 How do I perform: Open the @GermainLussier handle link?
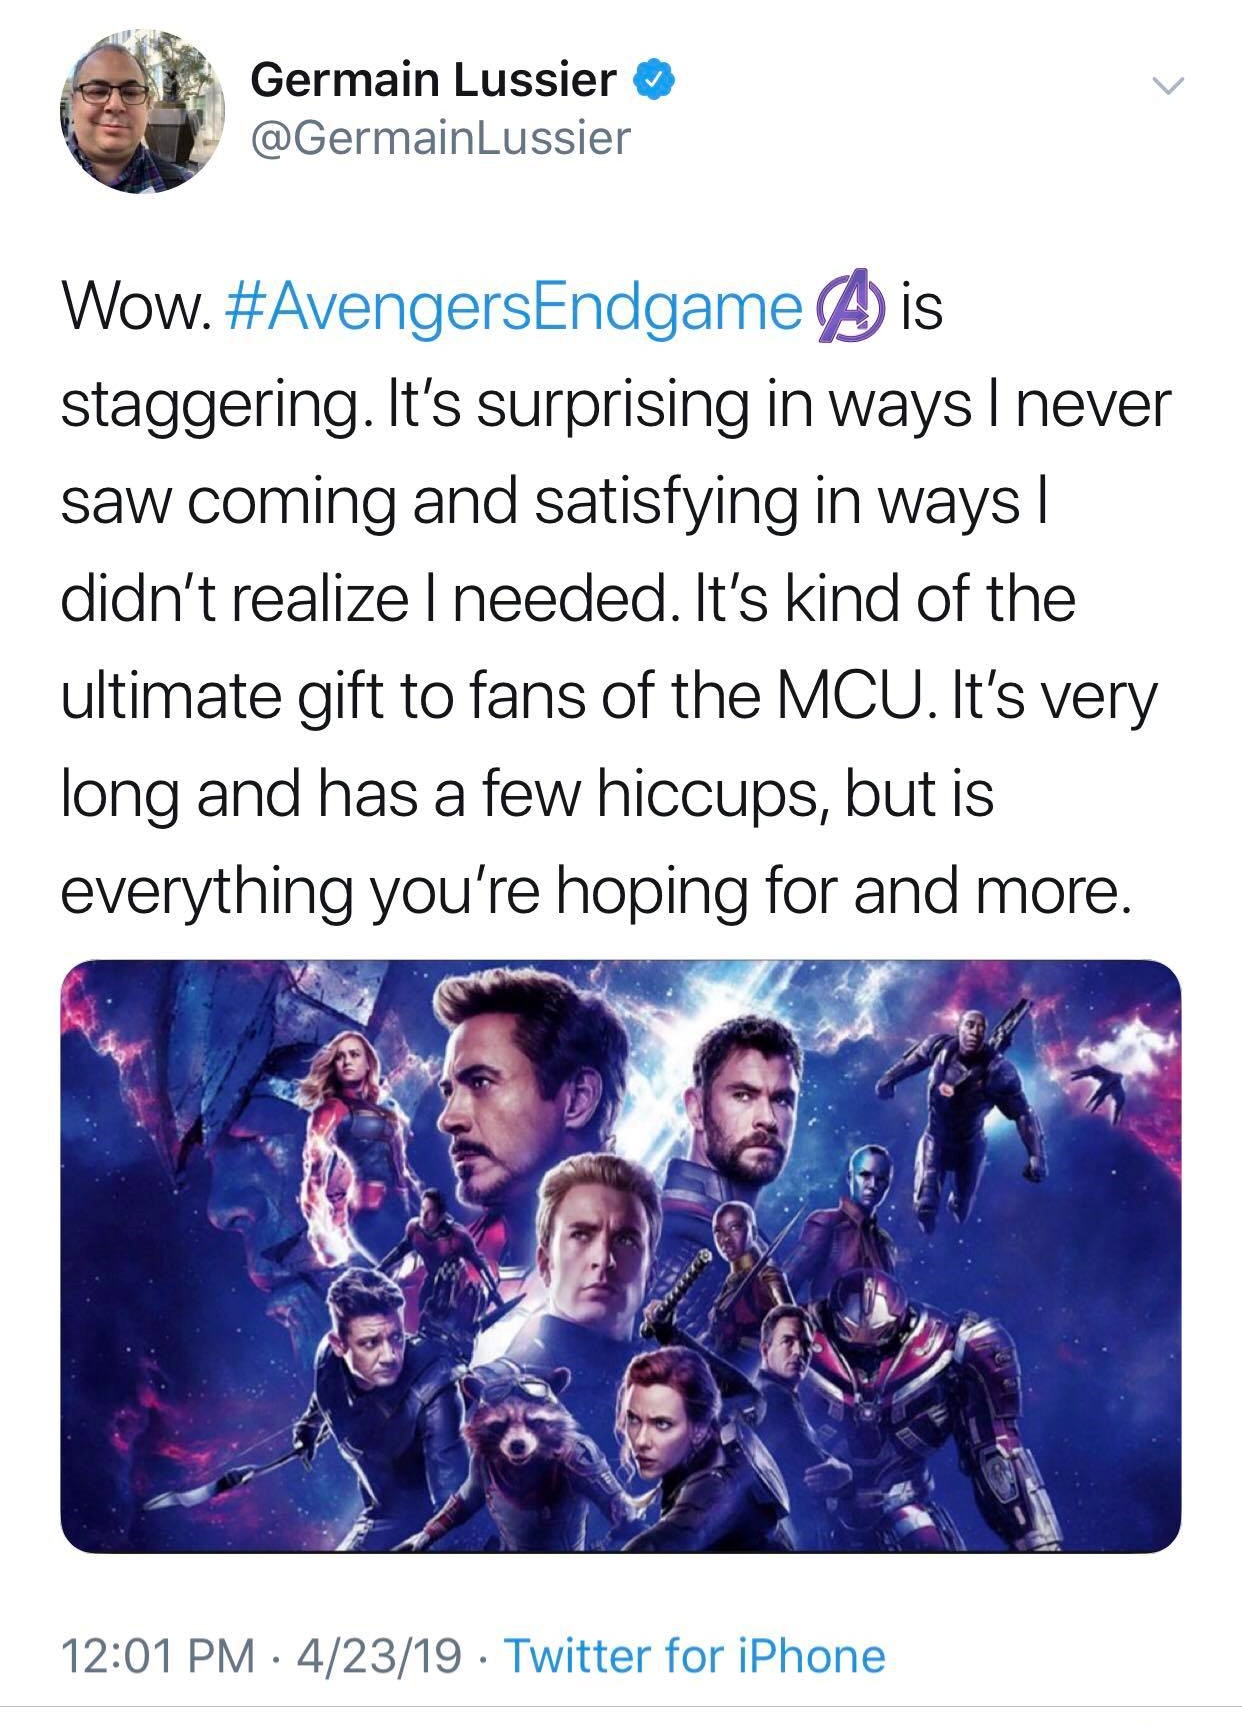tap(441, 137)
